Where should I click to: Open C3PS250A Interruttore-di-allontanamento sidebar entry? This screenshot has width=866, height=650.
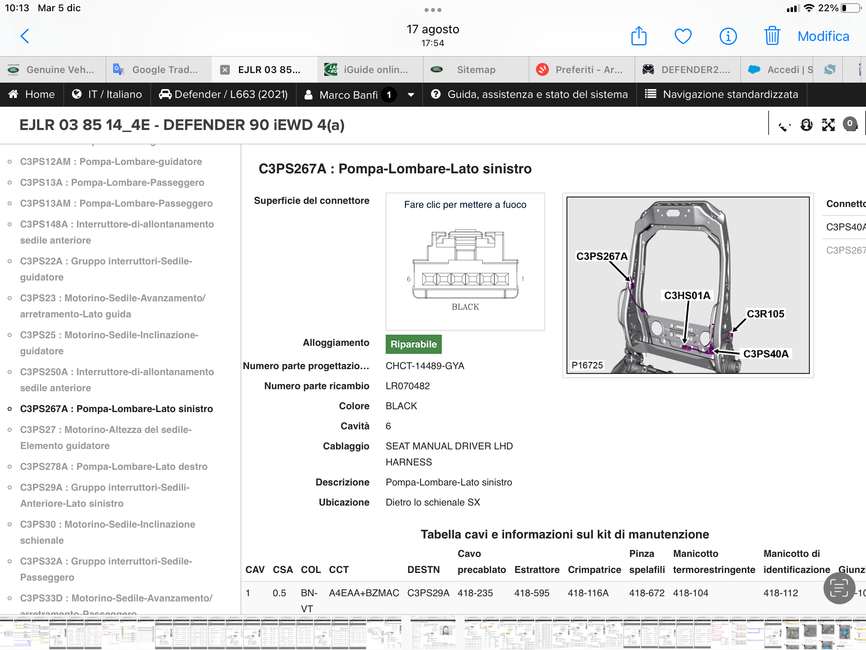click(x=117, y=380)
